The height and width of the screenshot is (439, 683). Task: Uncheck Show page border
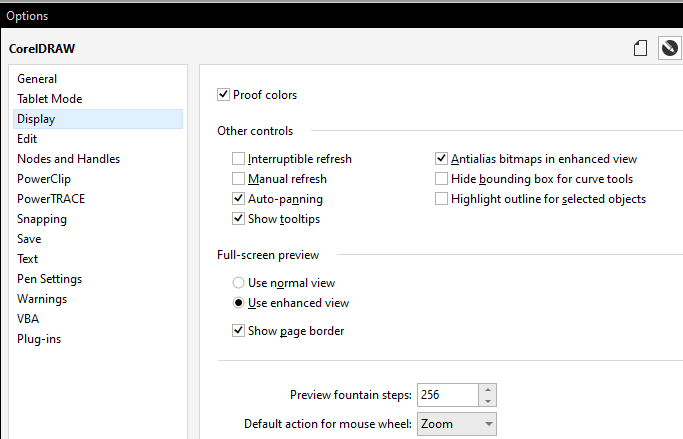pos(238,331)
